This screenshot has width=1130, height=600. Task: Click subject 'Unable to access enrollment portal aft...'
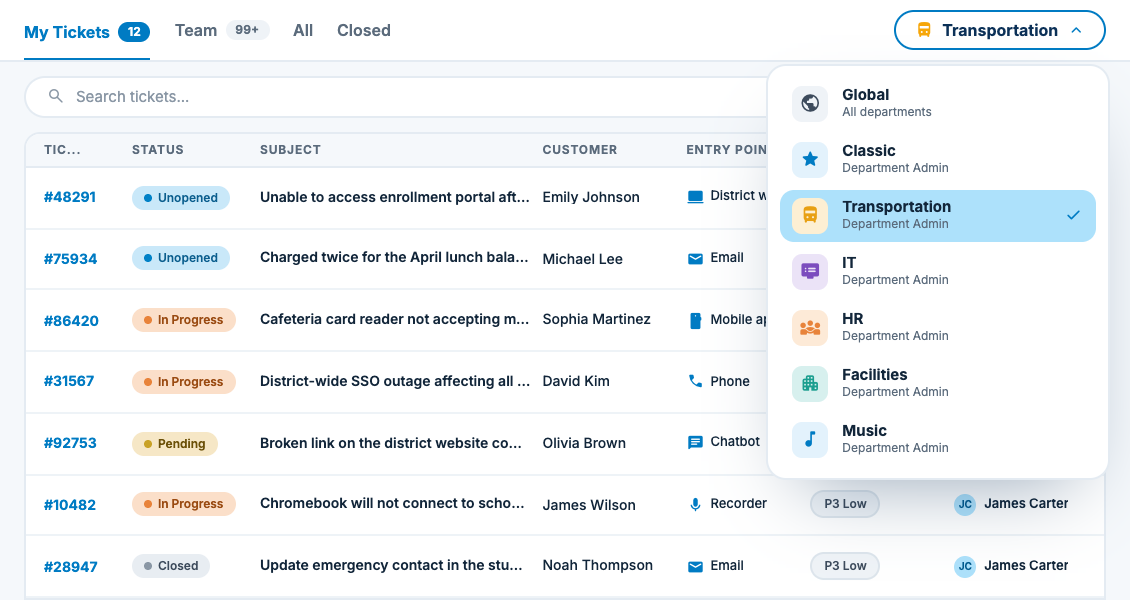tap(395, 197)
